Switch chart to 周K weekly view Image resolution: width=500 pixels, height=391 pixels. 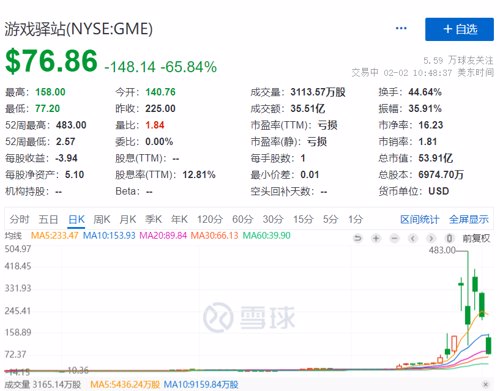click(102, 219)
